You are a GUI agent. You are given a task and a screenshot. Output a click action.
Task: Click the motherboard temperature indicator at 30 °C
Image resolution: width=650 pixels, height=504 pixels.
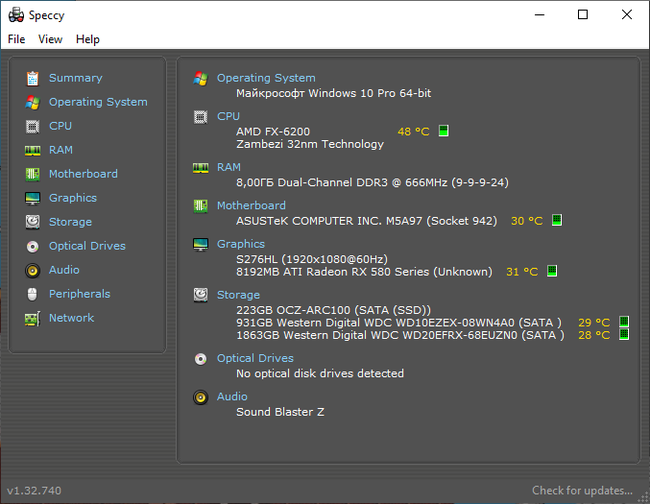click(x=557, y=221)
